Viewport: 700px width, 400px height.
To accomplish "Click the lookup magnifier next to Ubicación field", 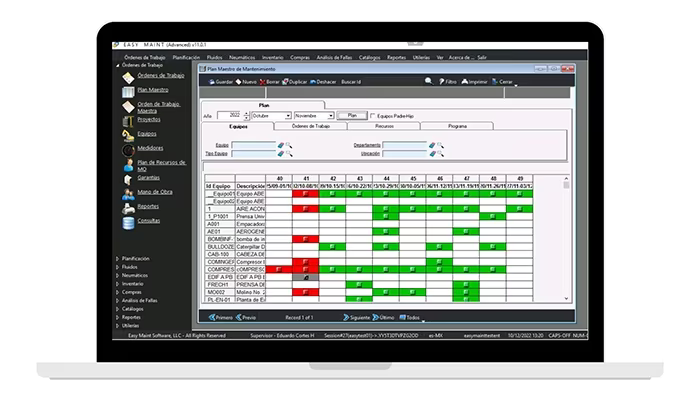I will (440, 154).
